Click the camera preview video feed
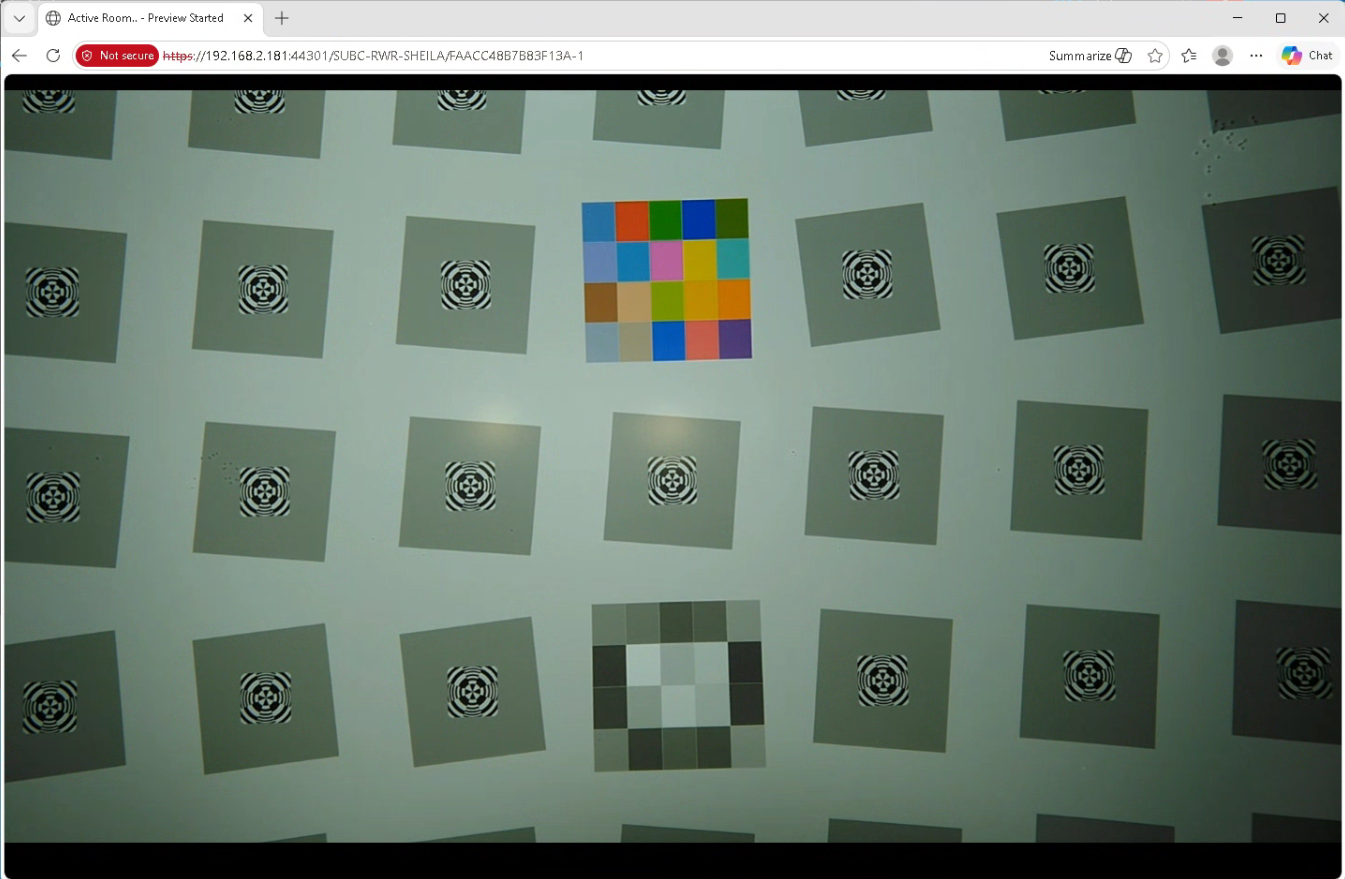 (672, 466)
